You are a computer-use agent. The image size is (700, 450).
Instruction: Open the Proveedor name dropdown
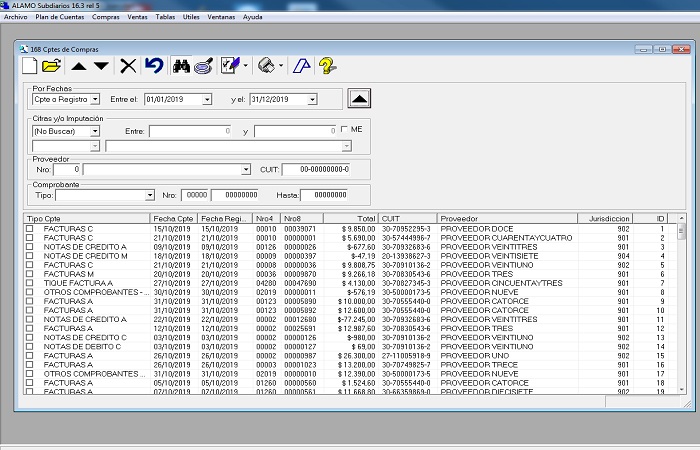coord(246,169)
